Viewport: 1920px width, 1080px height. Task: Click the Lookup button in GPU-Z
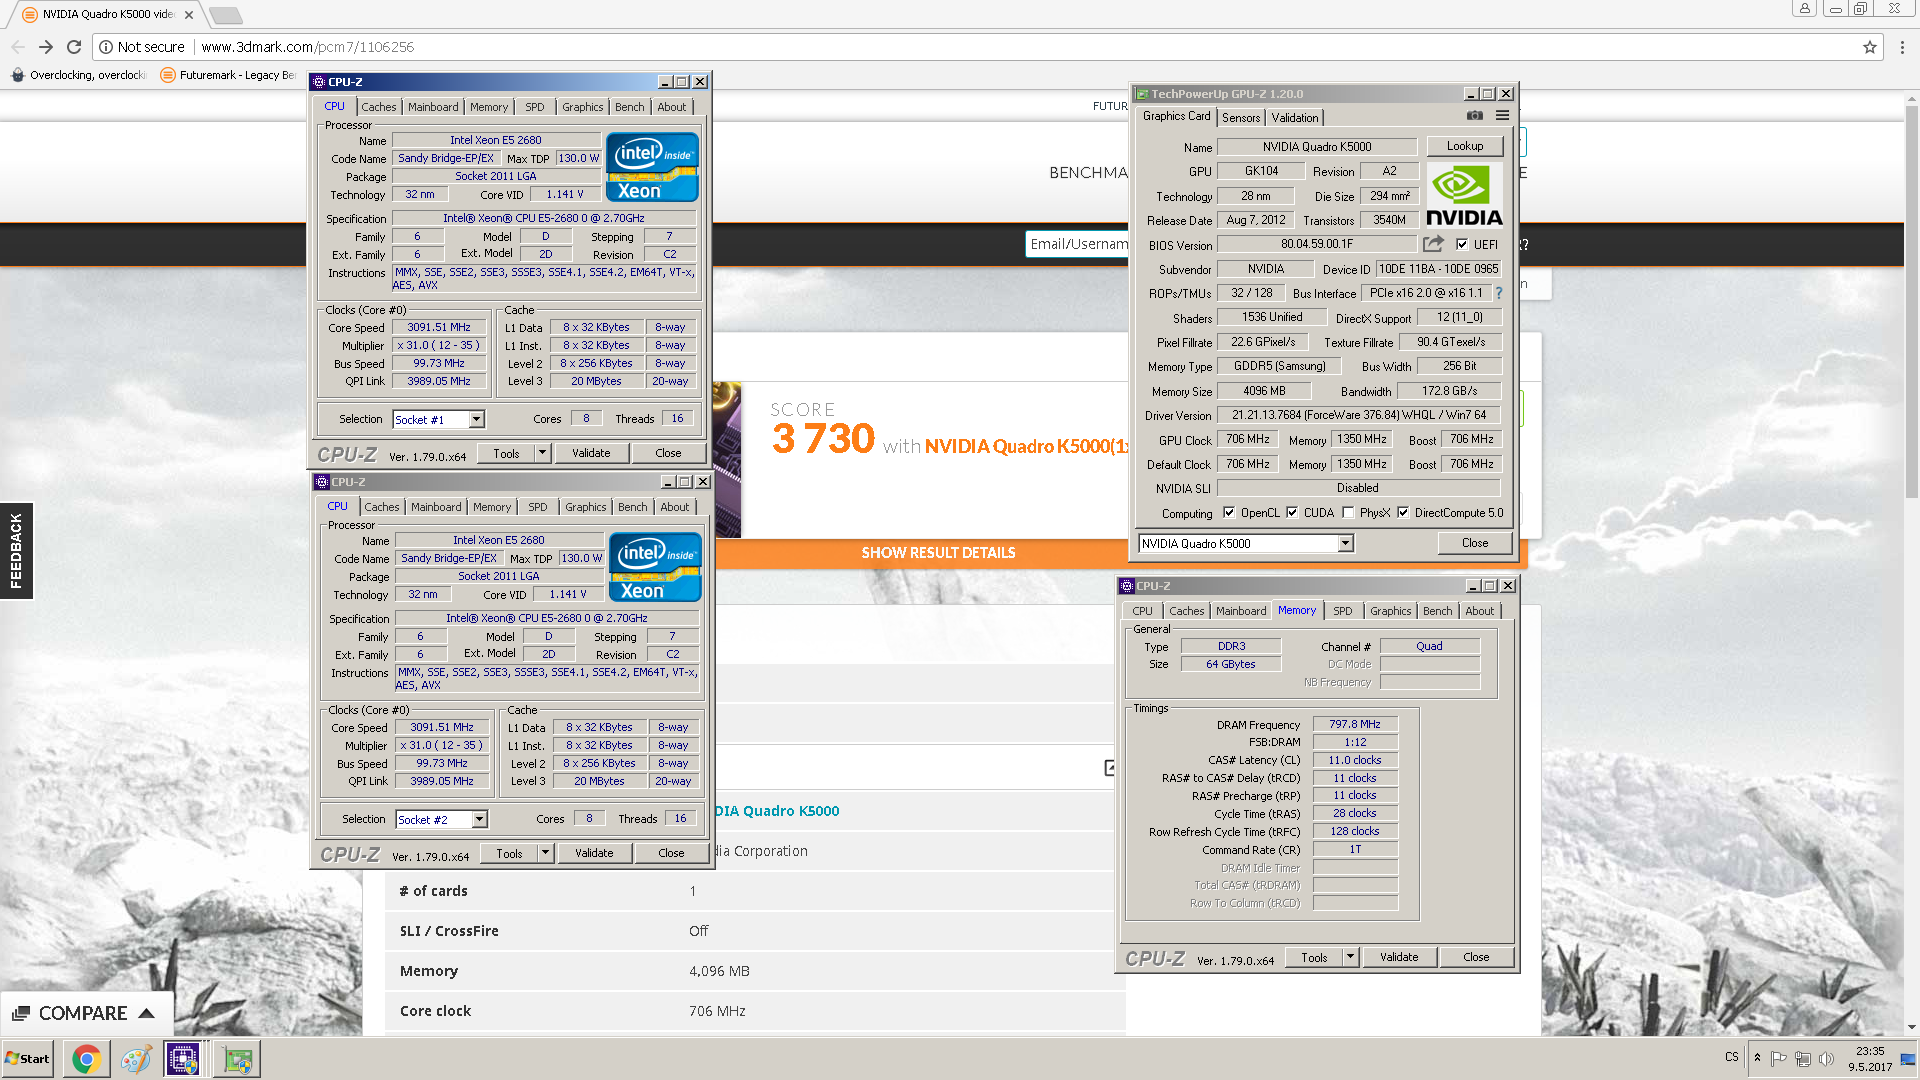1465,146
